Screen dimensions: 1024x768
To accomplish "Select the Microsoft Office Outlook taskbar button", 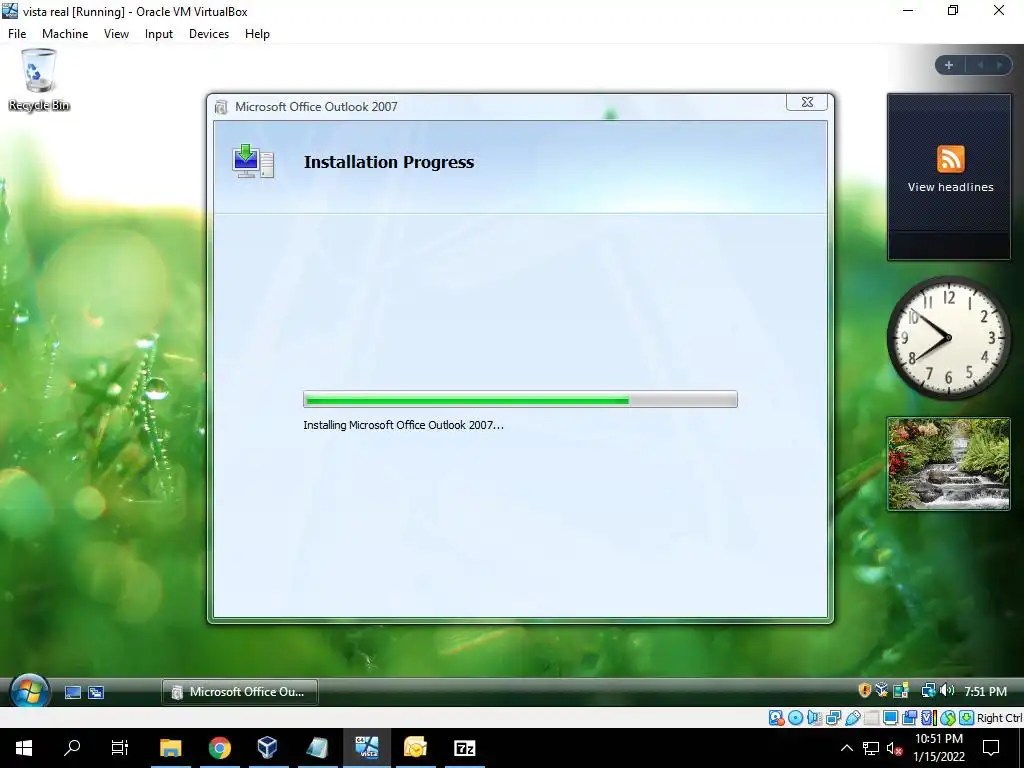I will click(x=240, y=692).
